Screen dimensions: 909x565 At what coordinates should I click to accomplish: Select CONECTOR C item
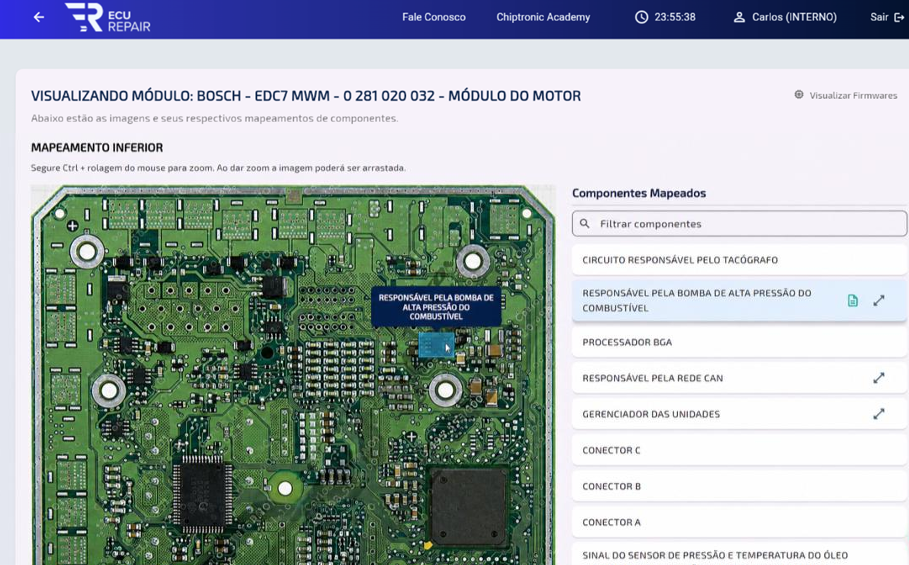click(739, 450)
